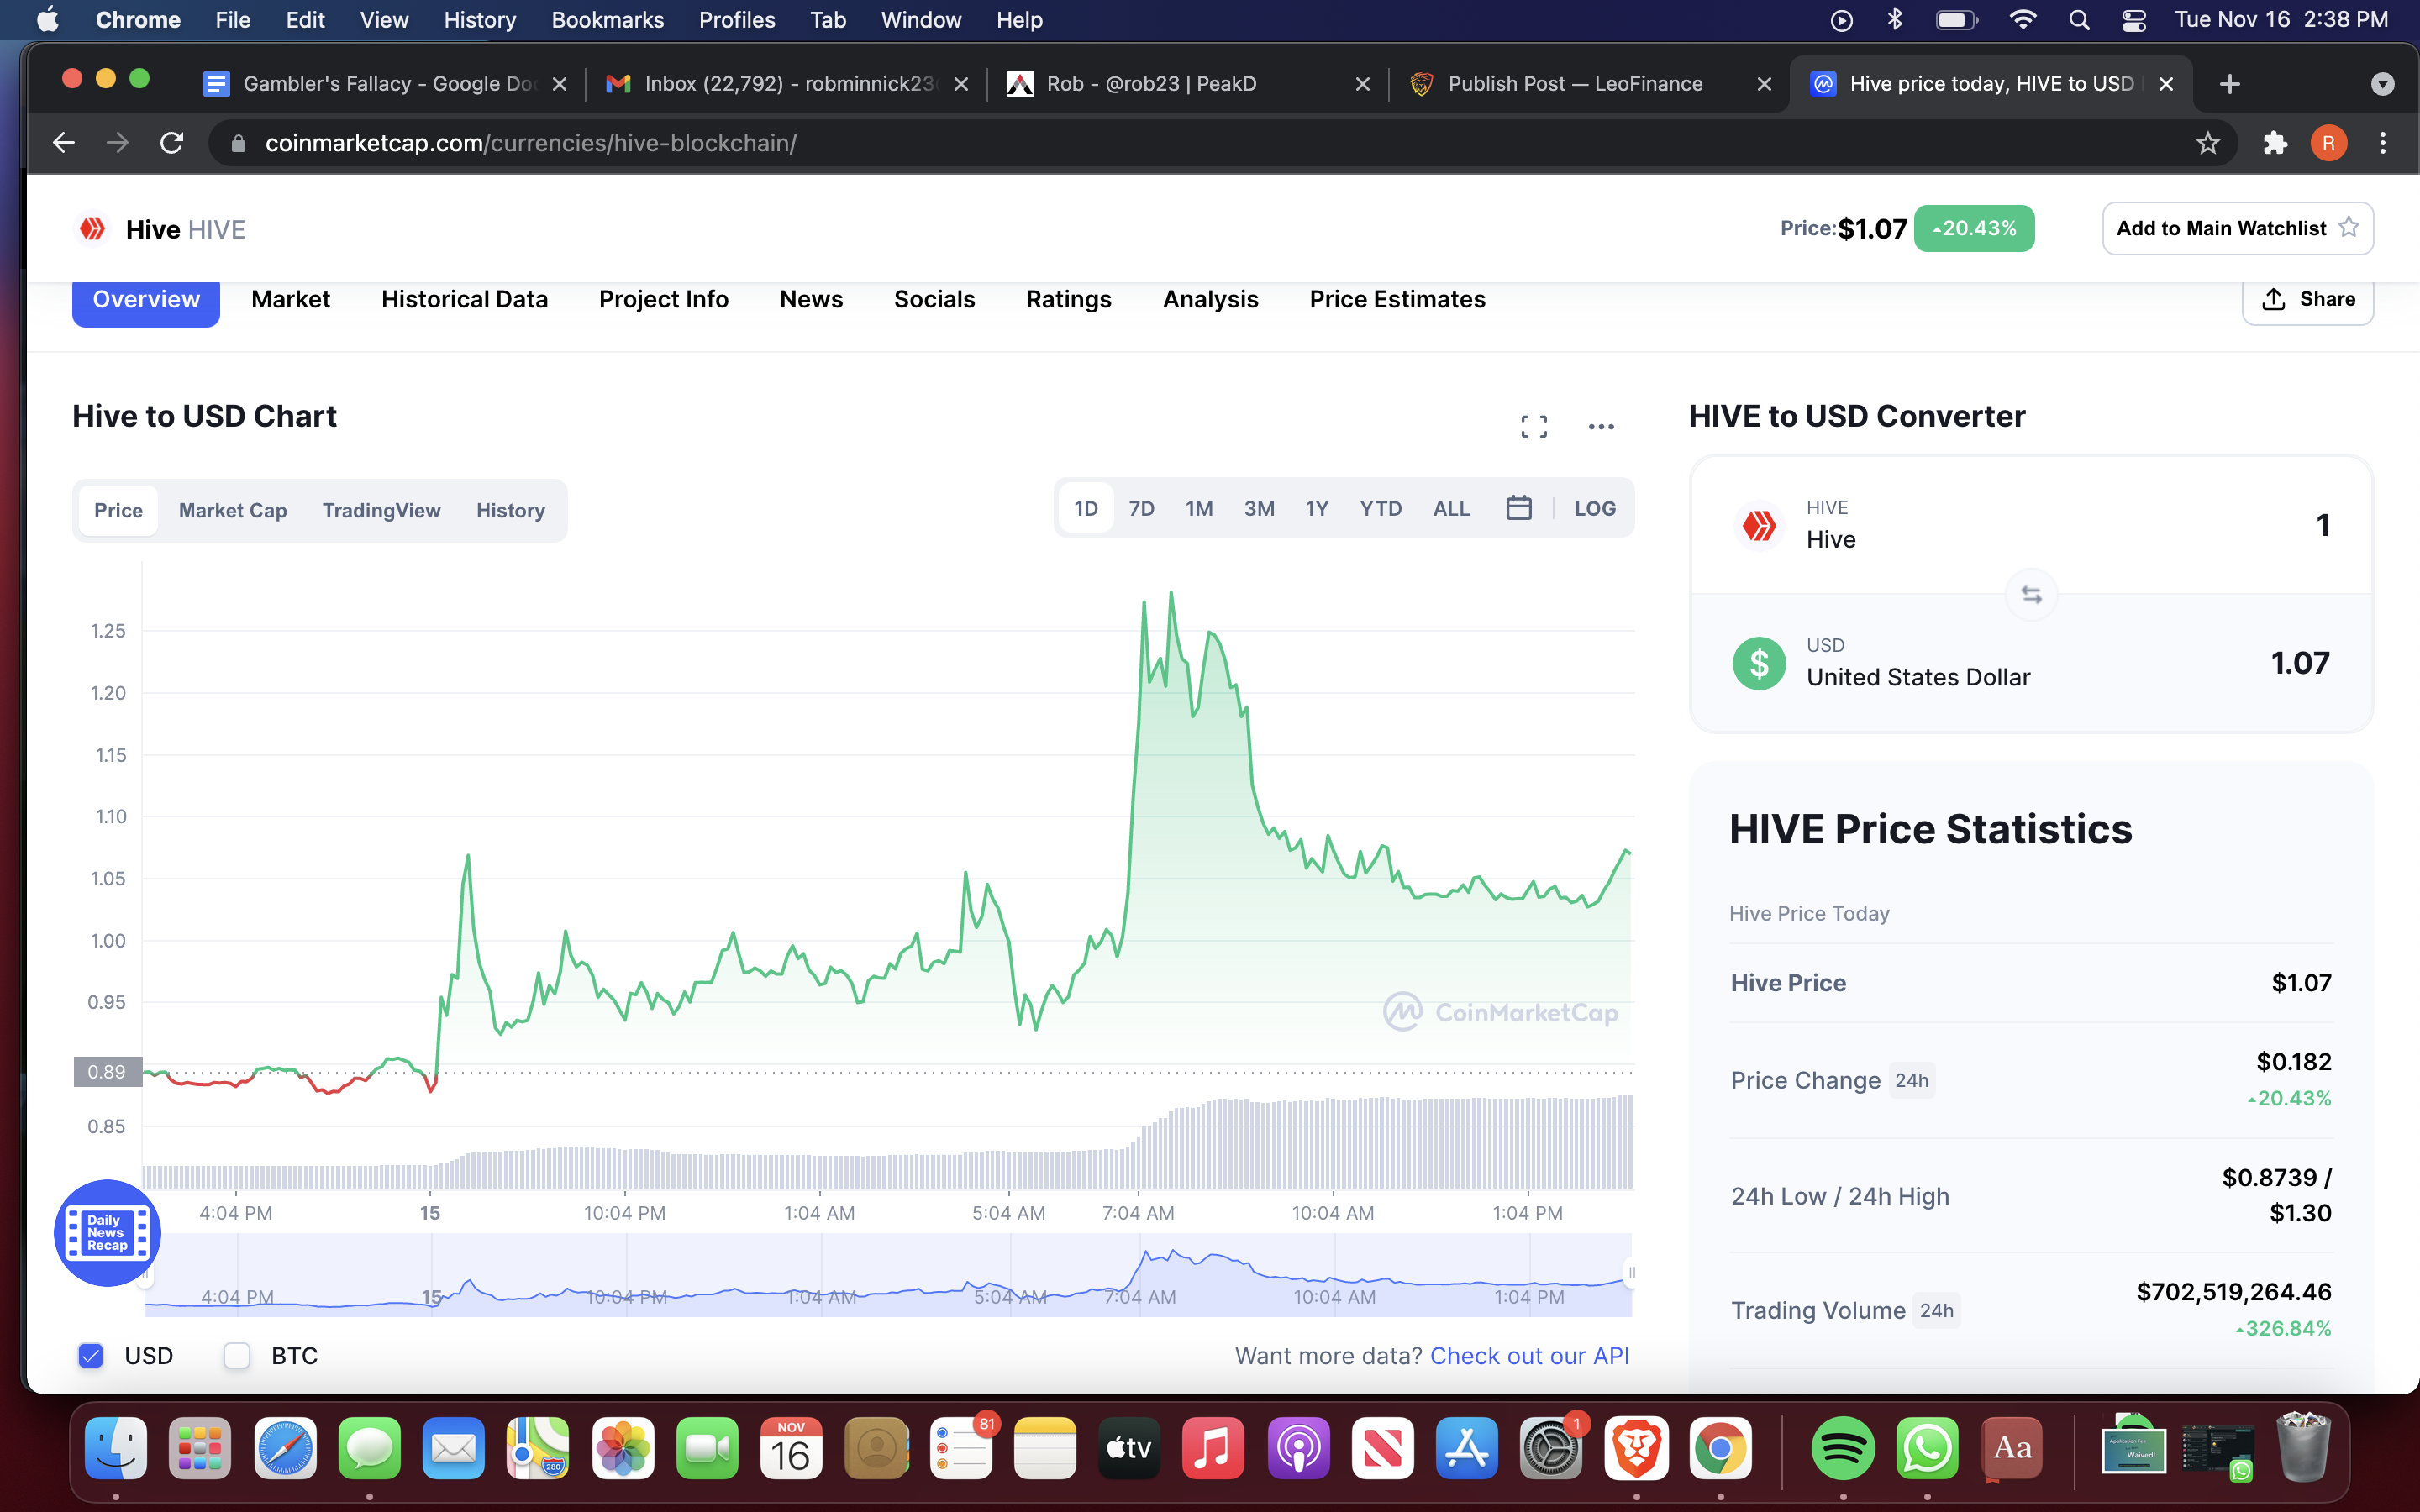Open Control Center in menu bar
This screenshot has height=1512, width=2420.
[x=2133, y=20]
